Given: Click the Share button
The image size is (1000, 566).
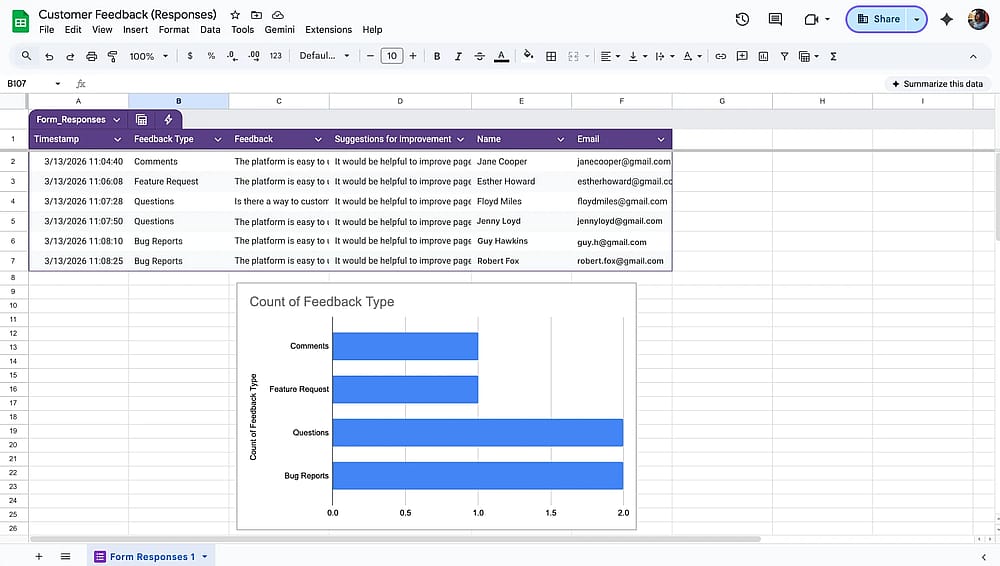Looking at the screenshot, I should point(878,19).
